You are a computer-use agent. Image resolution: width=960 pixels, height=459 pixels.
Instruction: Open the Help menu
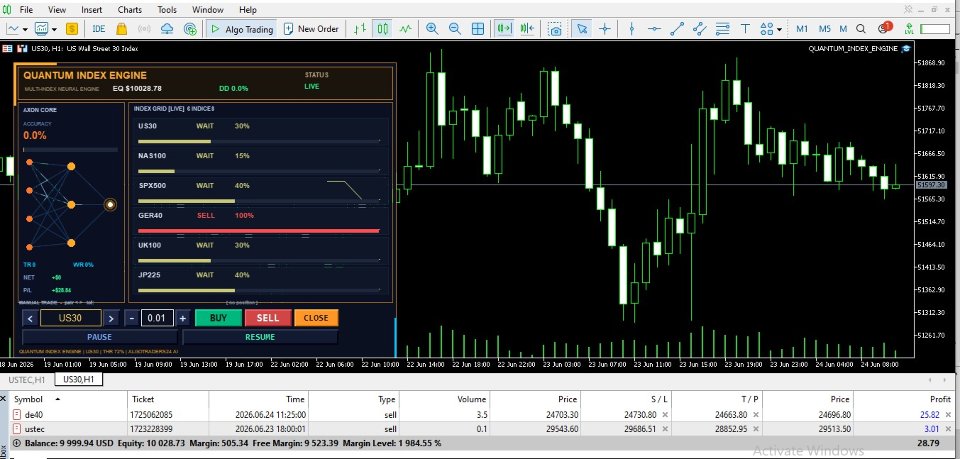247,10
